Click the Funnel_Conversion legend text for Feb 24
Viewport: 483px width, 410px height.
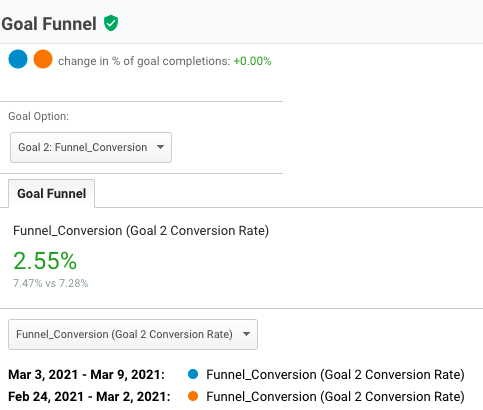point(335,397)
